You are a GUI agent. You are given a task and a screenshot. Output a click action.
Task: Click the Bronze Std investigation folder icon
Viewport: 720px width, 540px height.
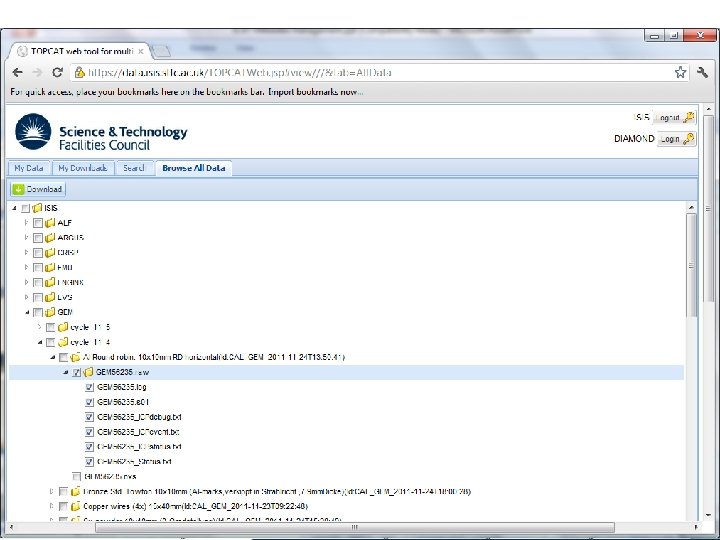click(x=75, y=491)
